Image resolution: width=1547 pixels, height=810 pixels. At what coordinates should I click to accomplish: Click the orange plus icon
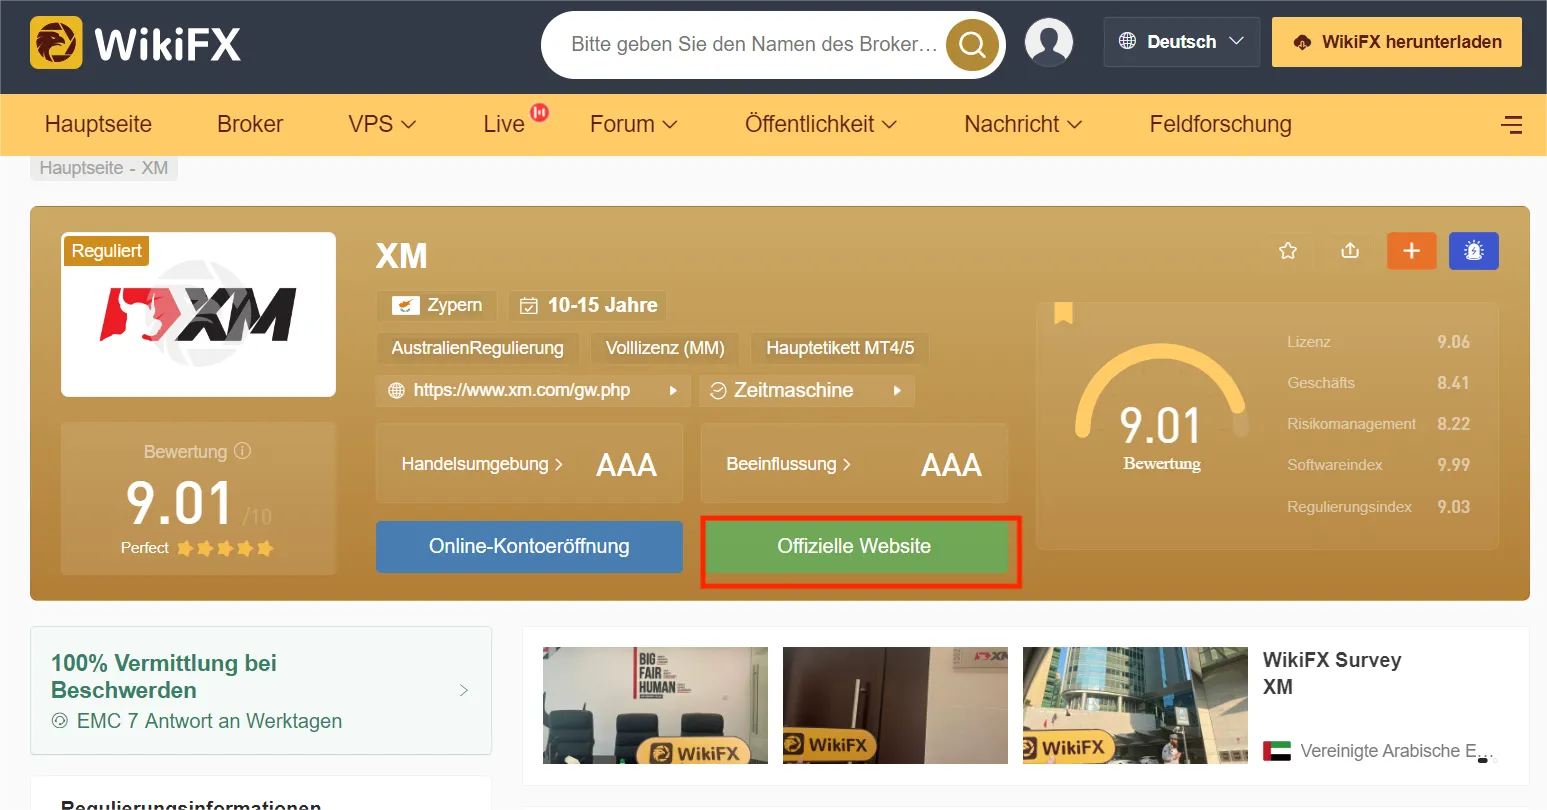click(1412, 251)
